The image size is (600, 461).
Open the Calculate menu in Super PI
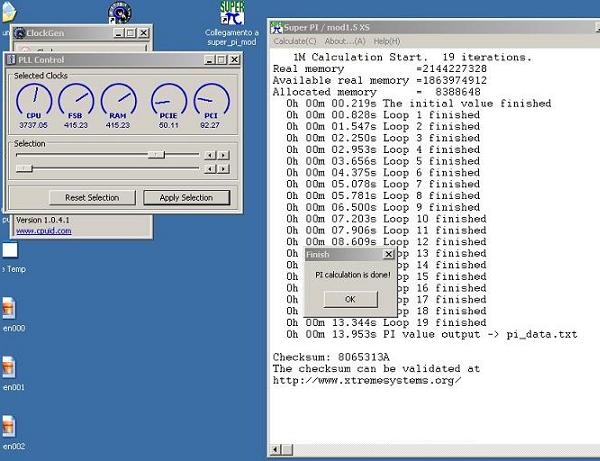tap(295, 41)
